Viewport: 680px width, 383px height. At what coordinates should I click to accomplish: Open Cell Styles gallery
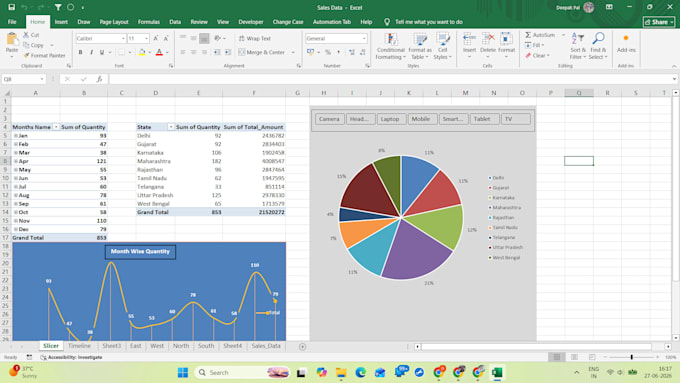point(442,46)
